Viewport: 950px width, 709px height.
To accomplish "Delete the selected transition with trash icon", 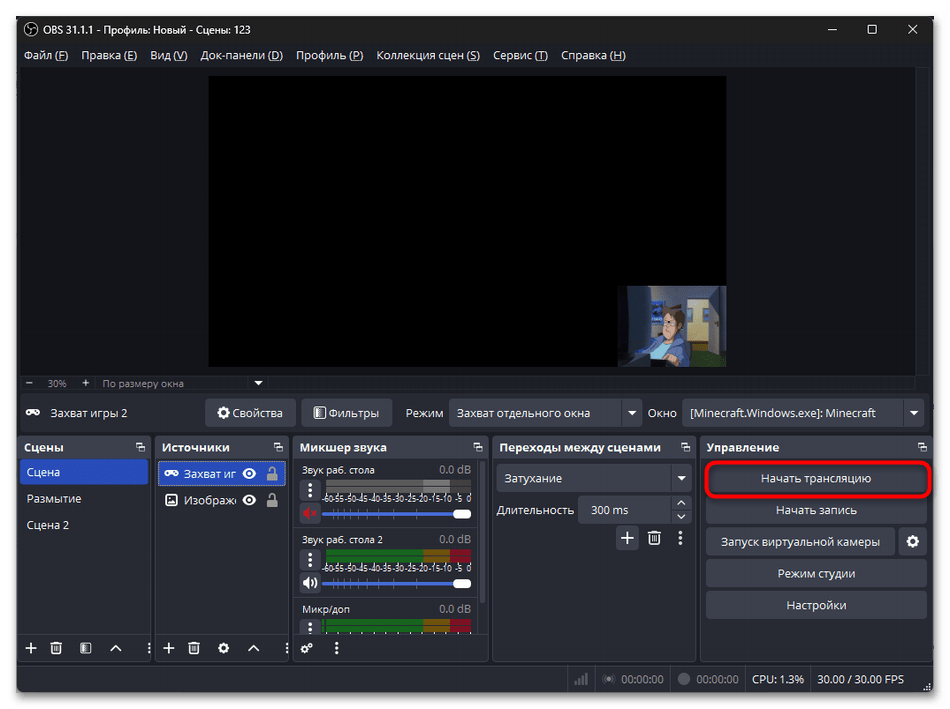I will click(x=654, y=538).
